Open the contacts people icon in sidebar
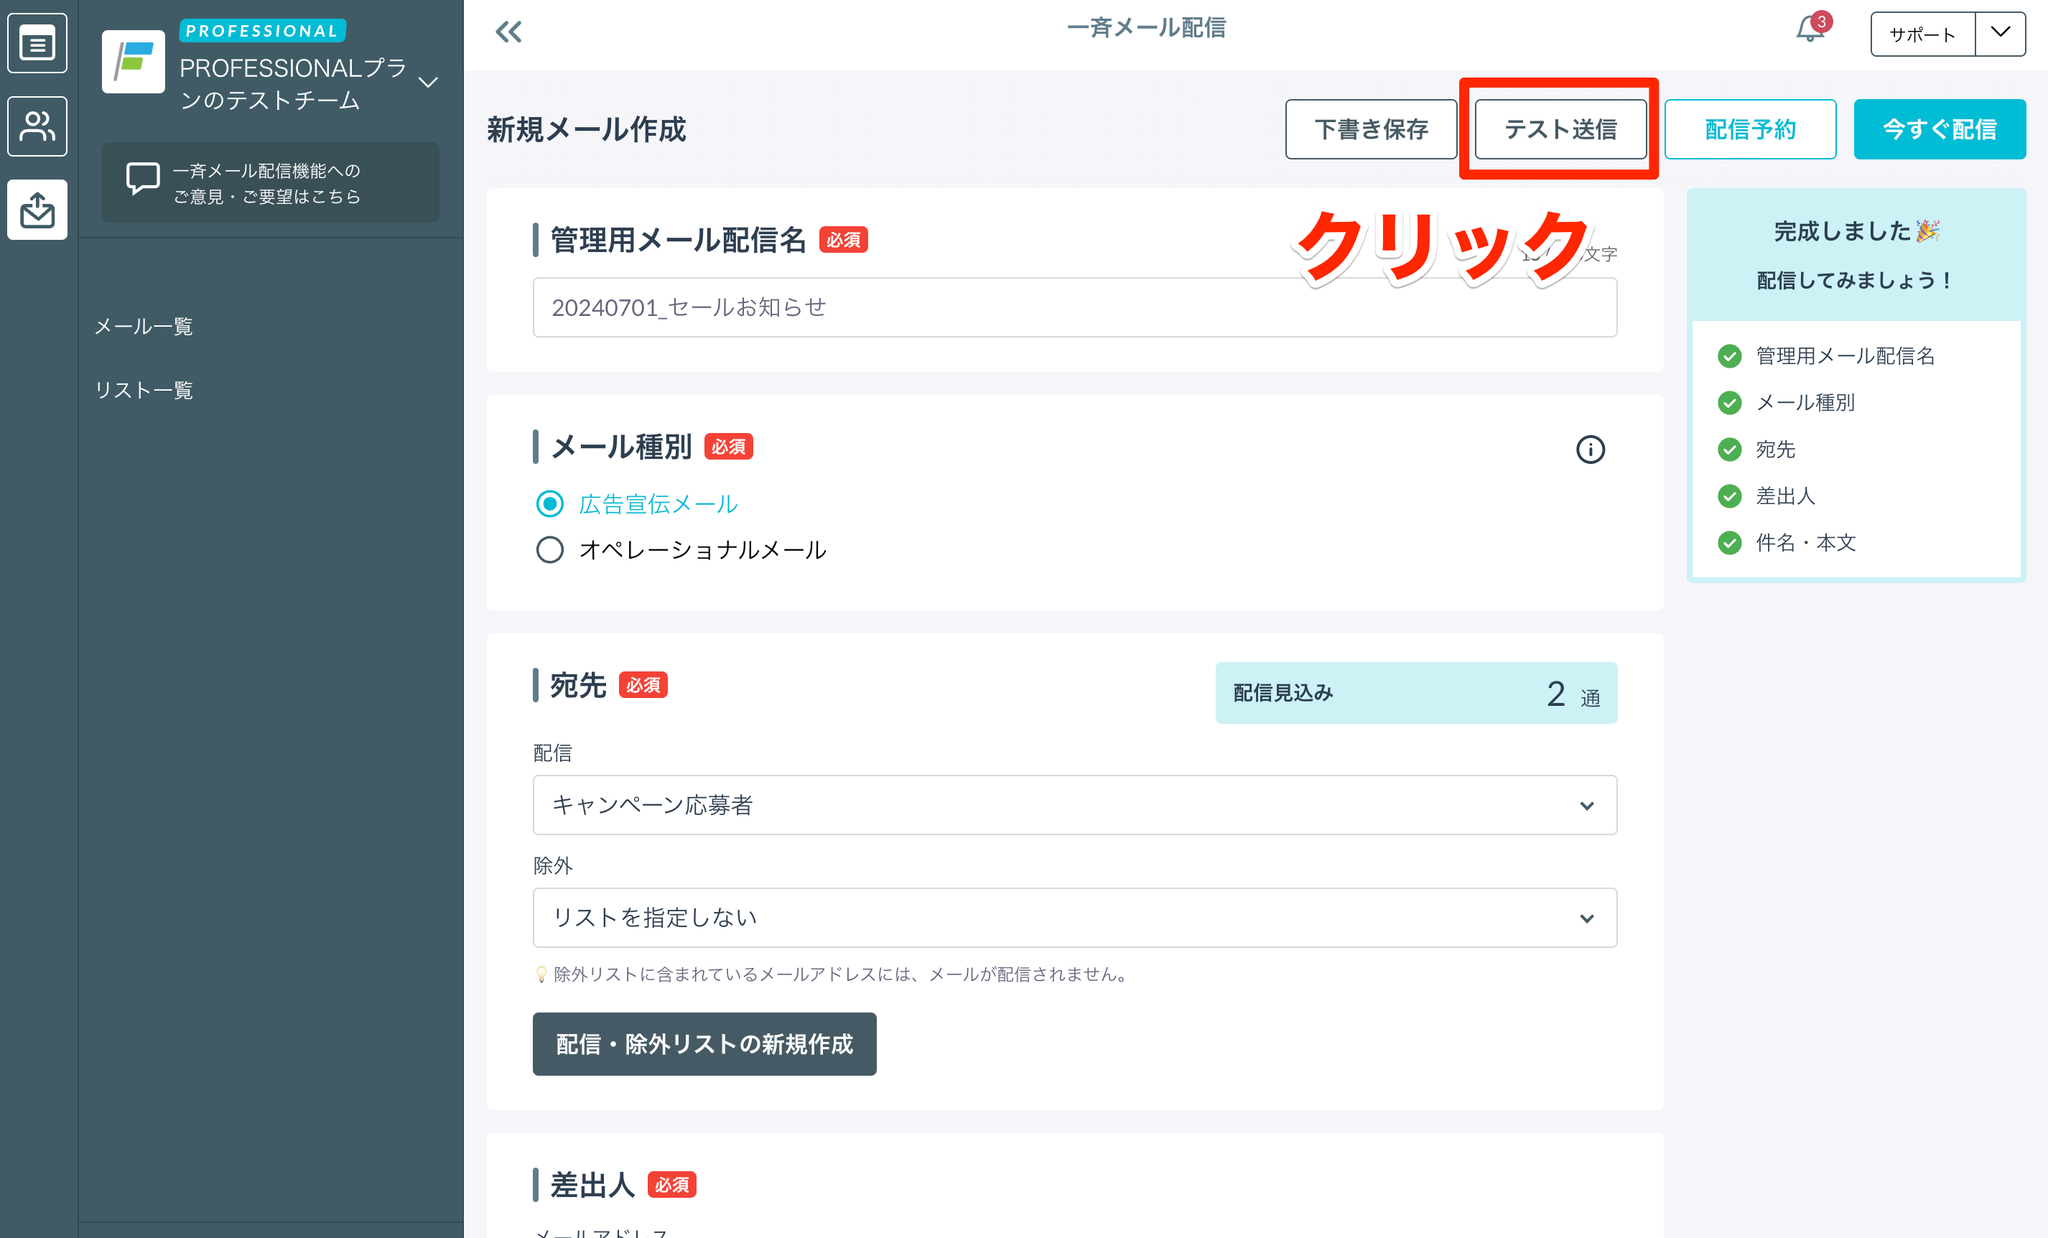This screenshot has width=2048, height=1238. coord(37,127)
